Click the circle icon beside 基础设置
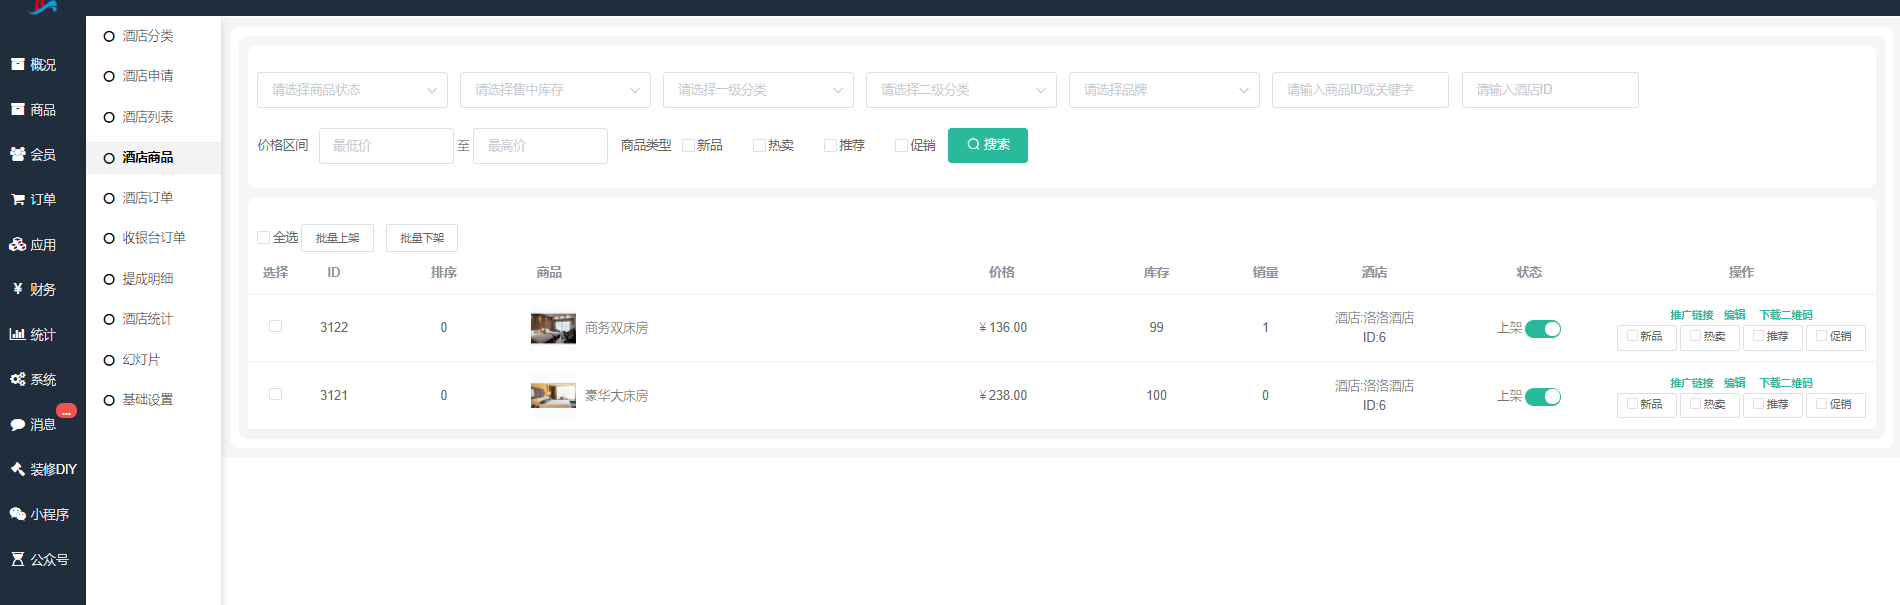Image resolution: width=1900 pixels, height=605 pixels. (109, 400)
